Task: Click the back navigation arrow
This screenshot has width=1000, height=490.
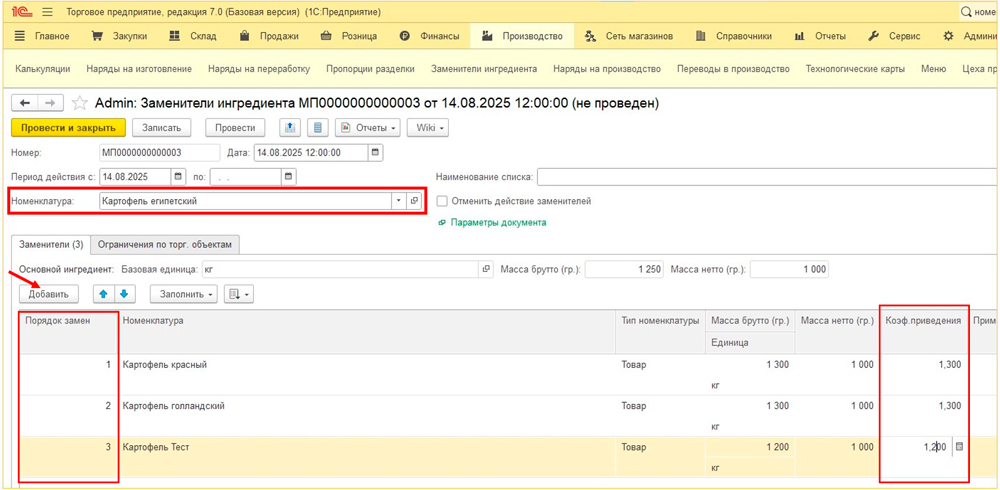Action: click(25, 103)
